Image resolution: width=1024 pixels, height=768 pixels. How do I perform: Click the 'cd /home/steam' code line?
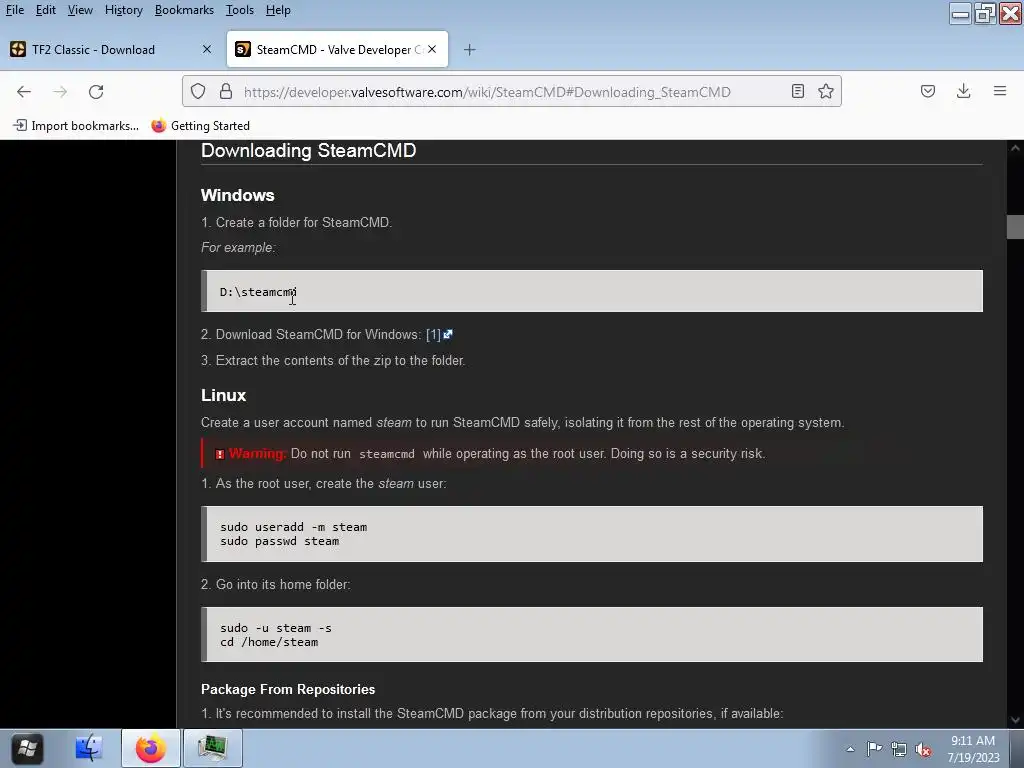pos(269,643)
